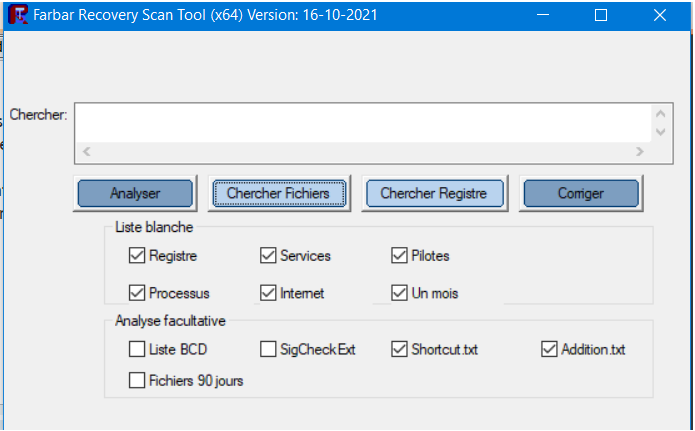Click the search box scroll left arrow
695x431 pixels.
click(x=86, y=152)
